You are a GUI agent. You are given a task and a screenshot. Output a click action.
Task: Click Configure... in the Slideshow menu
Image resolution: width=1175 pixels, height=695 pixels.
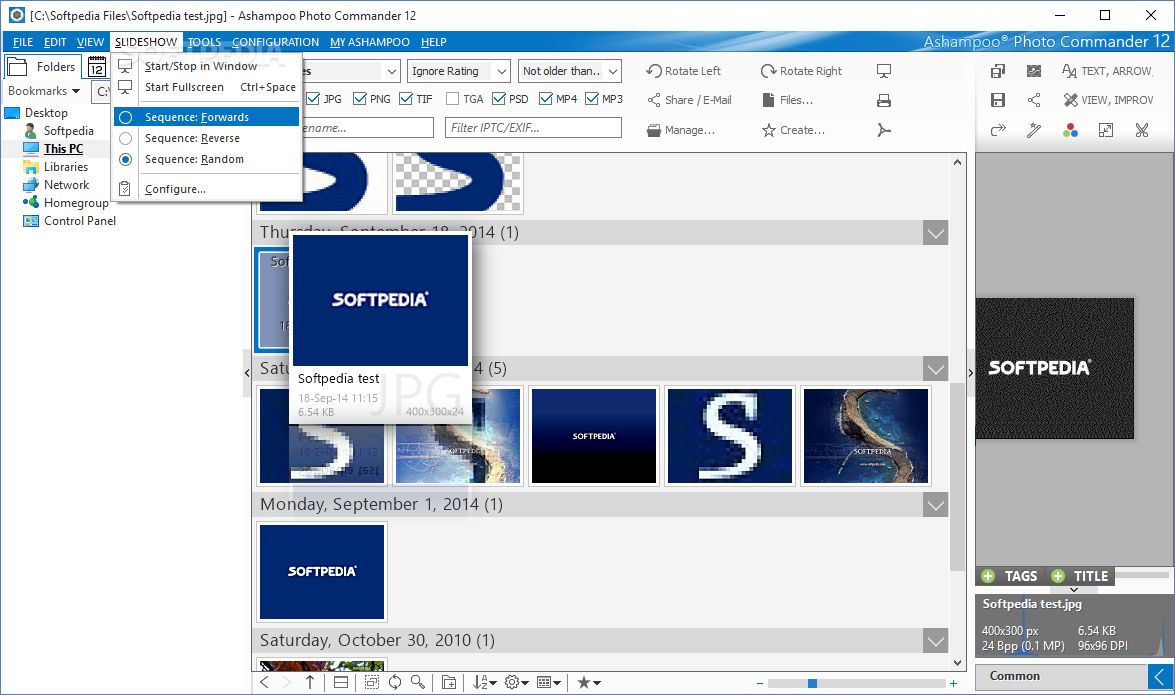[206, 189]
